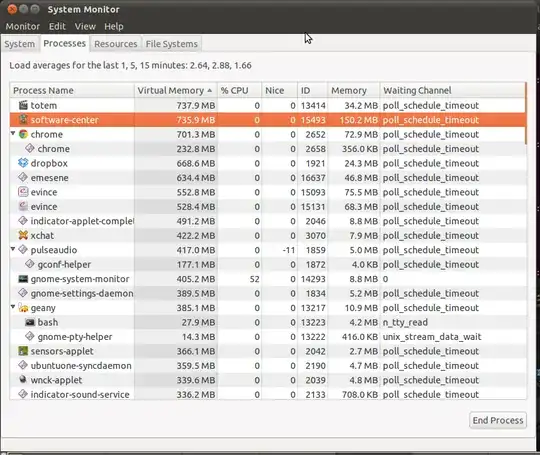
Task: Collapse the pulseaudio process tree
Action: pos(13,249)
